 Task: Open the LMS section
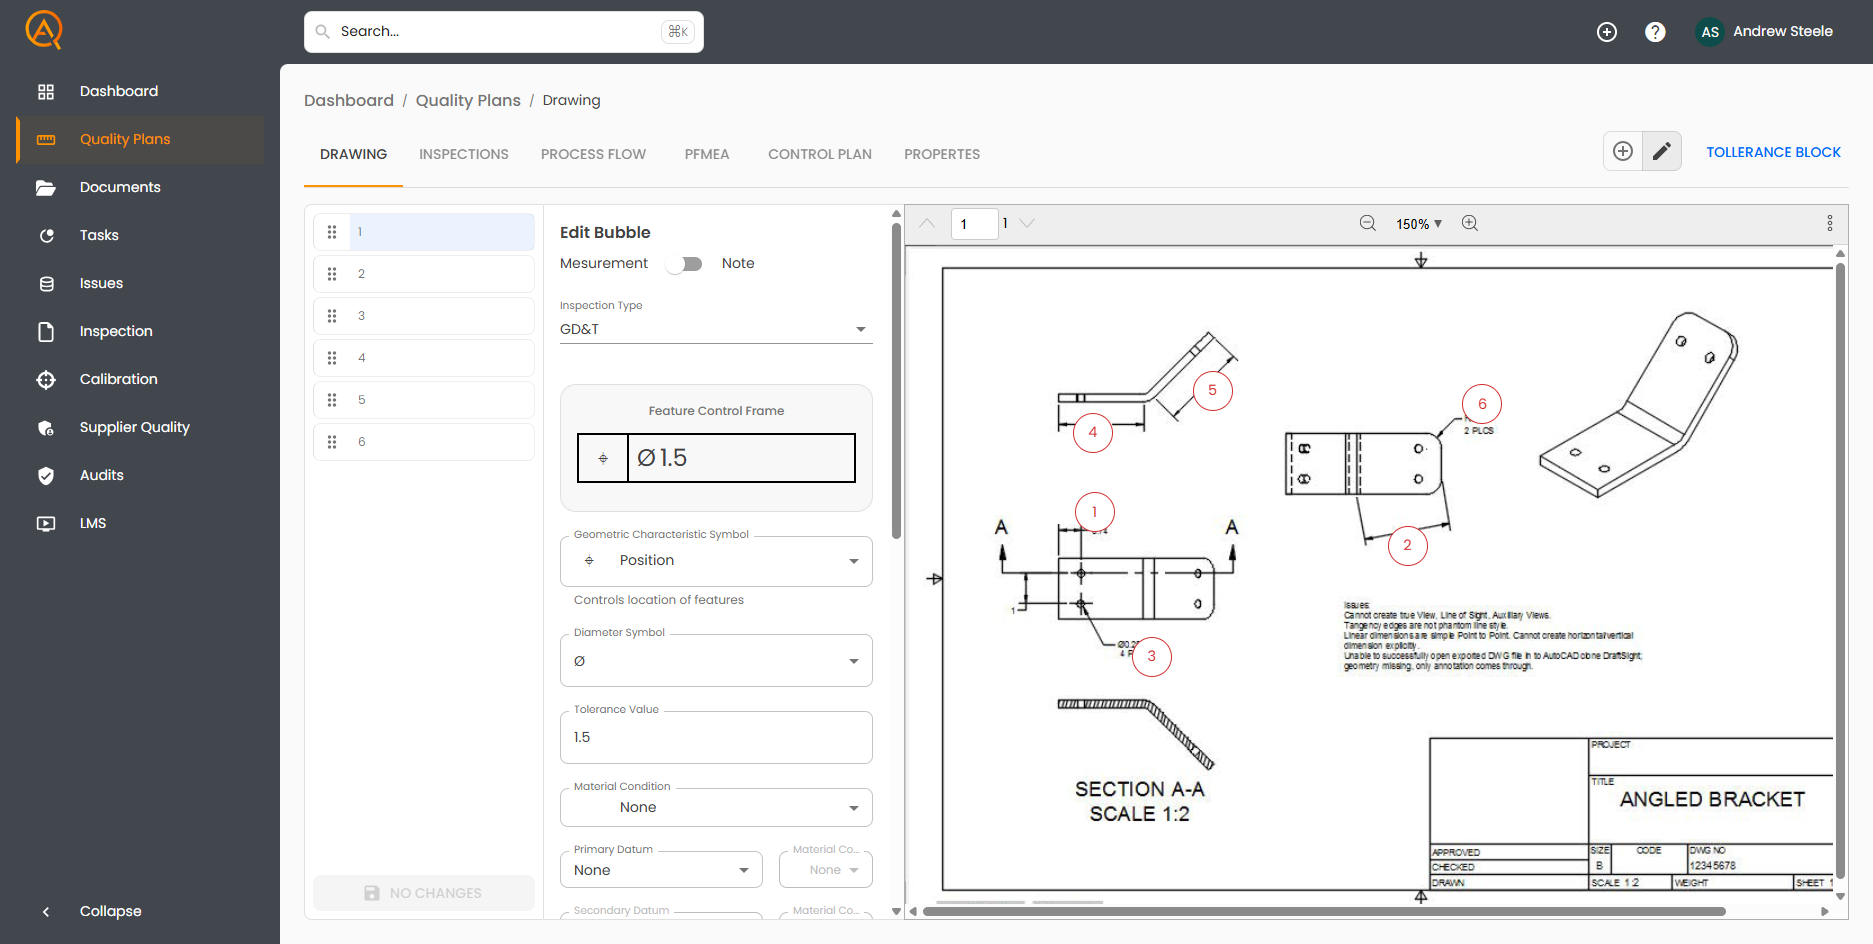coord(92,523)
